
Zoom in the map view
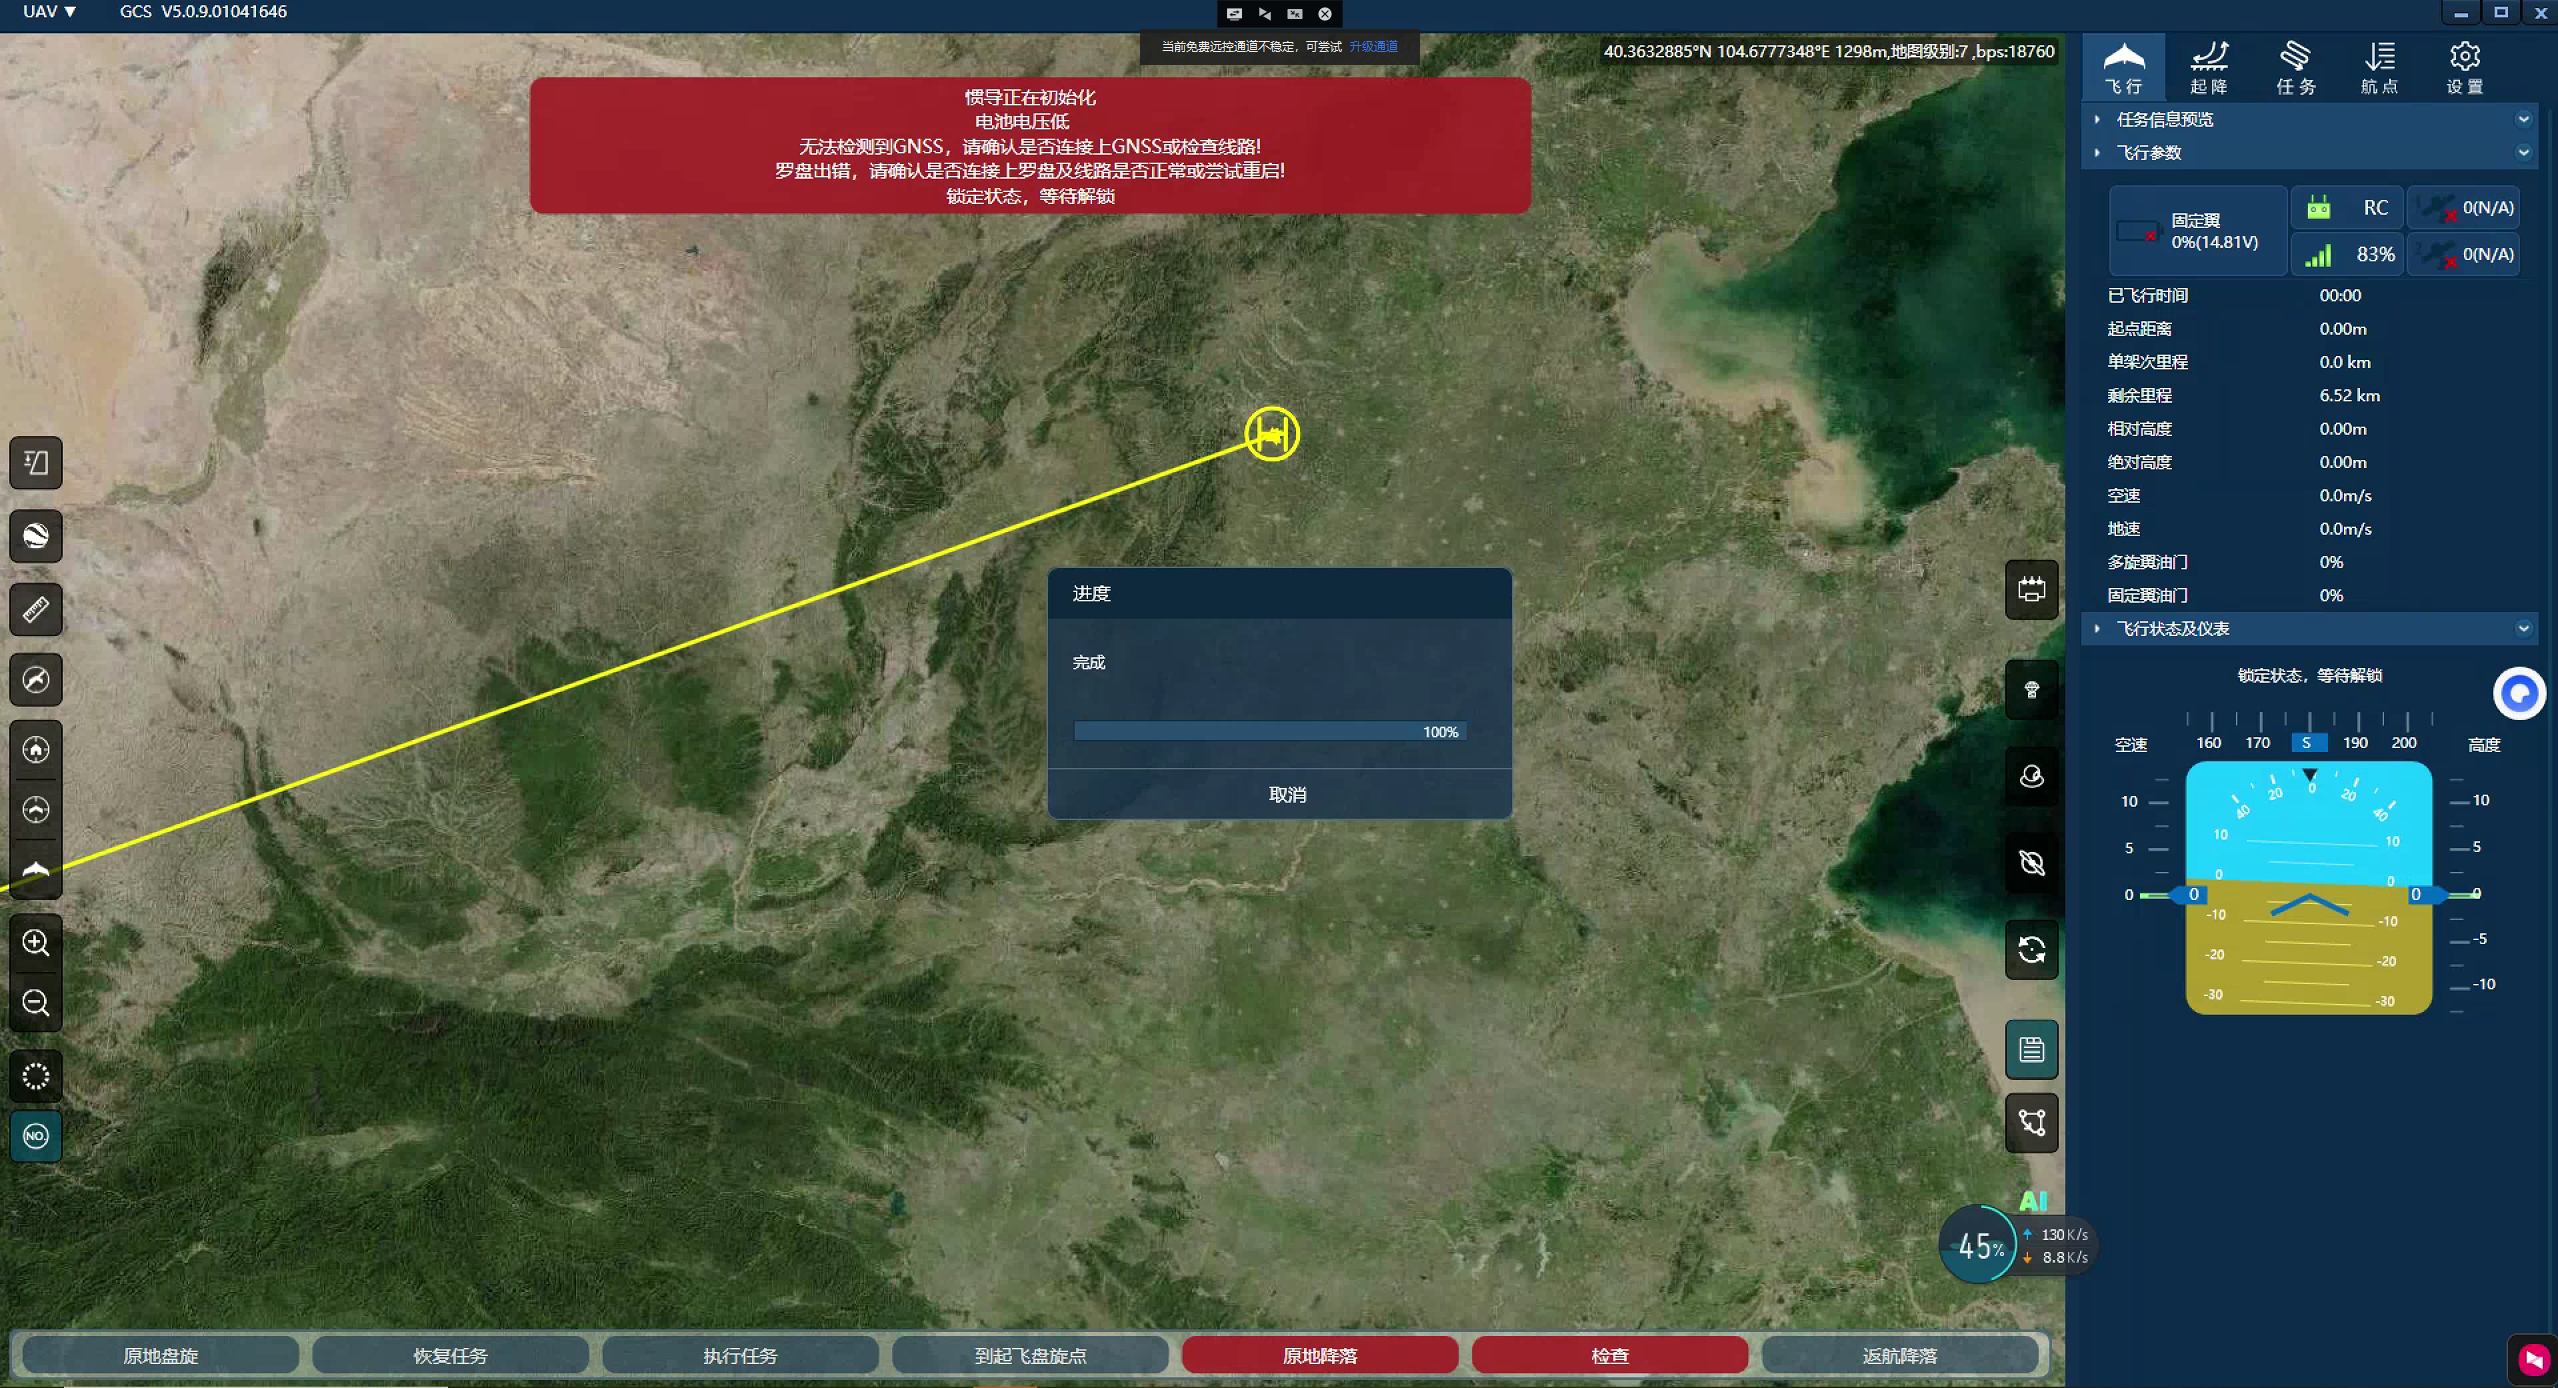[x=36, y=943]
